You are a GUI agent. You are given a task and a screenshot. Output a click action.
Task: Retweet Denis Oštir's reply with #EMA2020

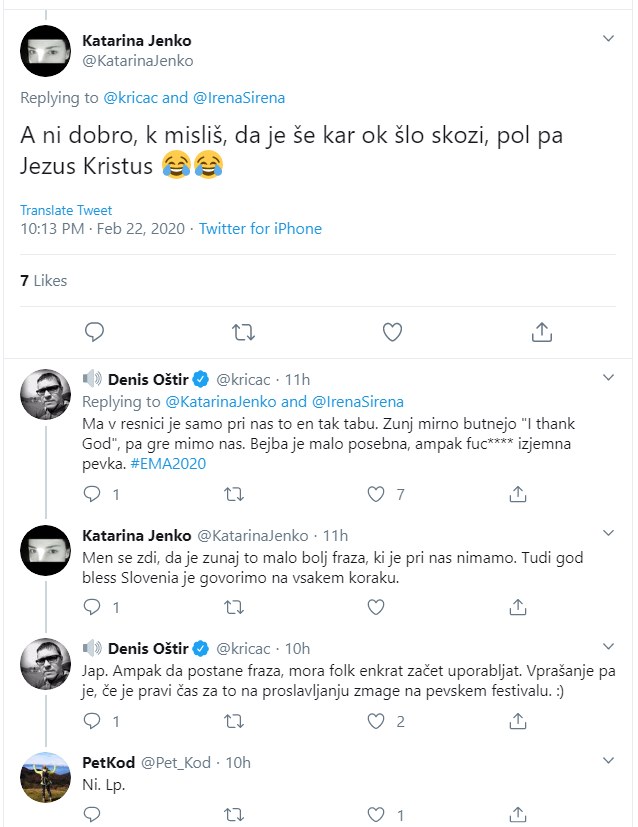coord(233,494)
